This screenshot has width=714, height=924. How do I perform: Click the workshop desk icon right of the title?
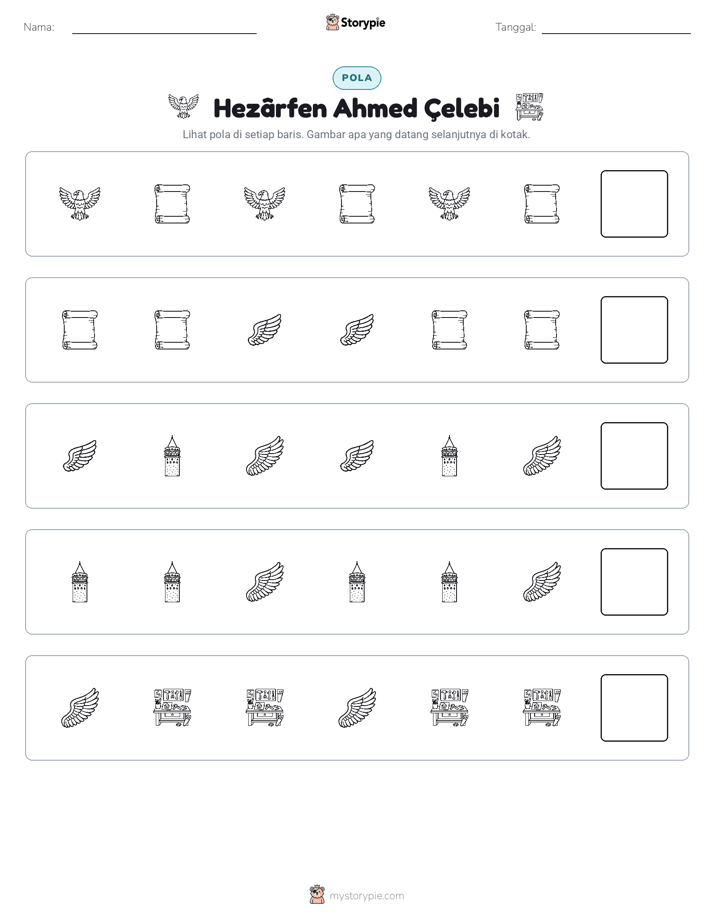pos(529,107)
